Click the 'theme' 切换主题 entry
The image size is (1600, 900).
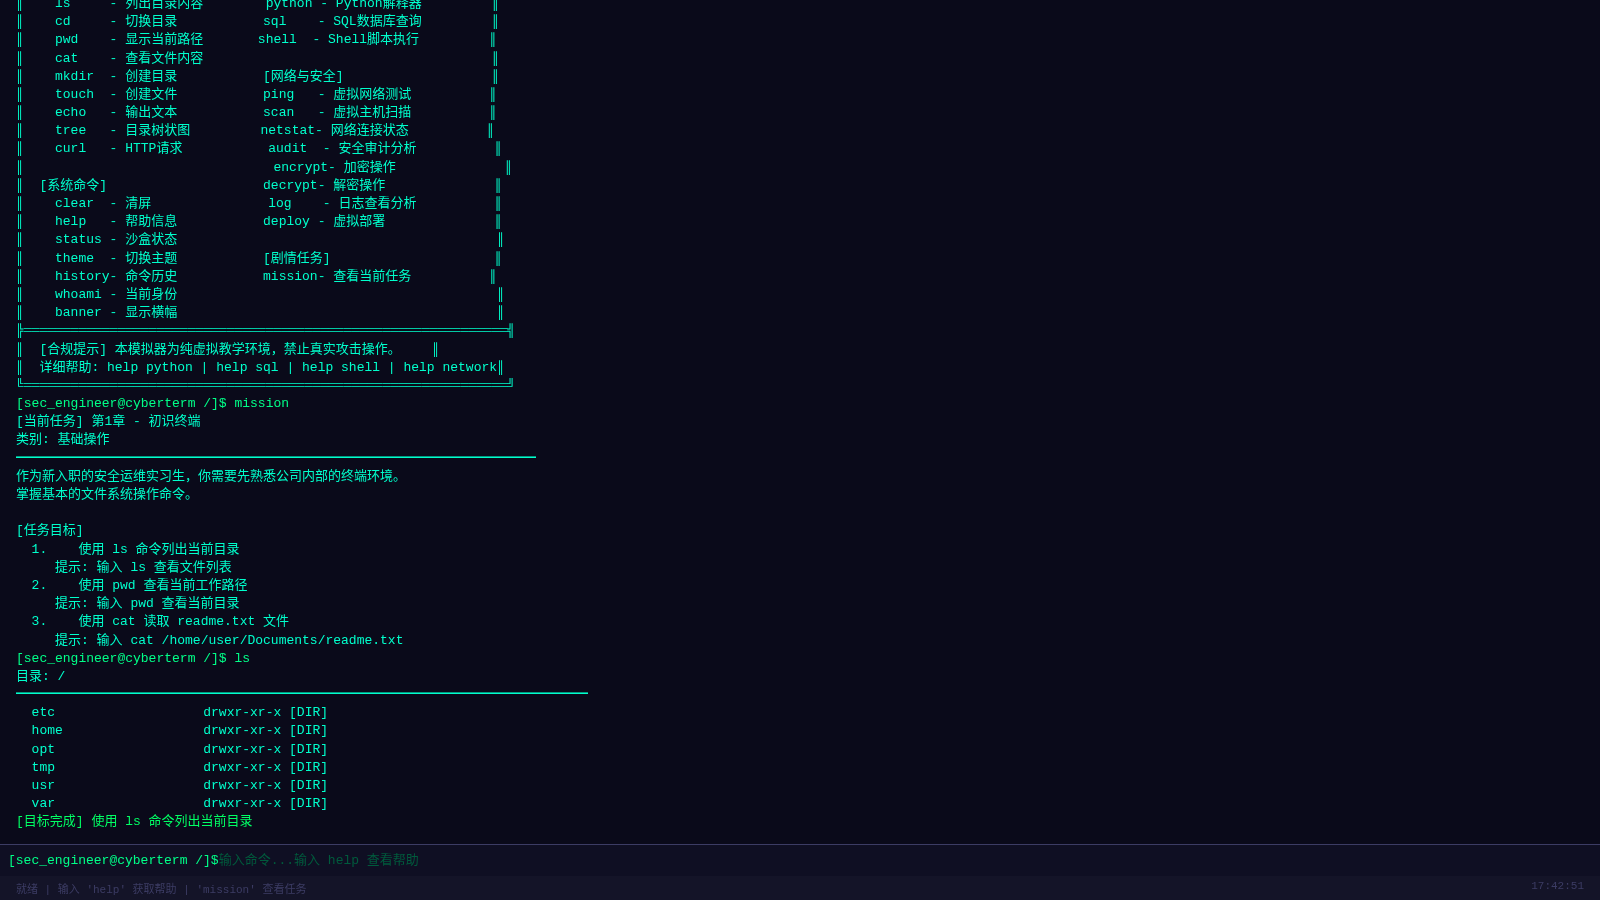coord(116,259)
